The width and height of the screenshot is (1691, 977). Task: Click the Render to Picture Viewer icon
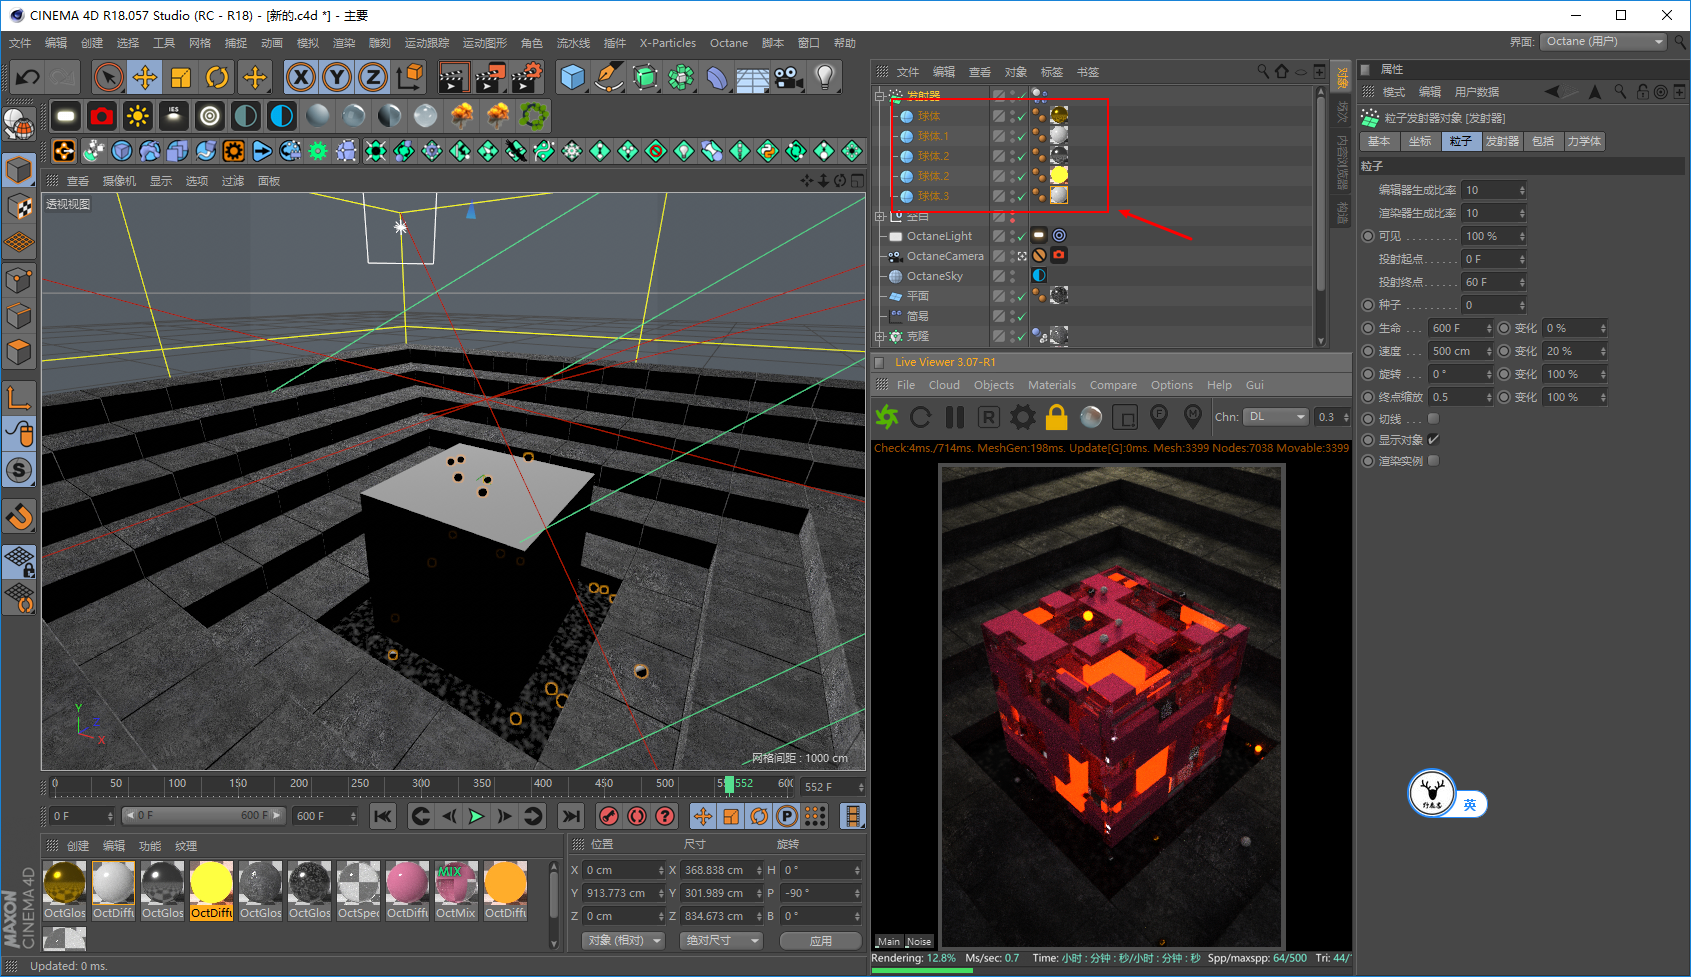coord(490,77)
